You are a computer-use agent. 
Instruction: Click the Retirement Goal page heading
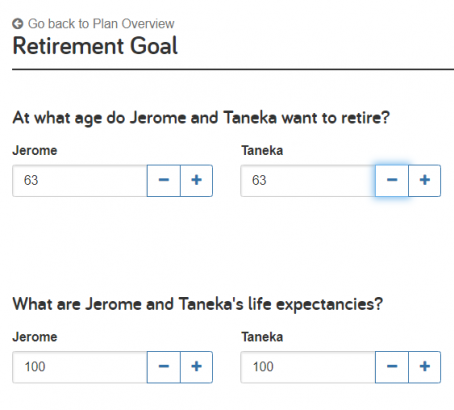pyautogui.click(x=95, y=46)
